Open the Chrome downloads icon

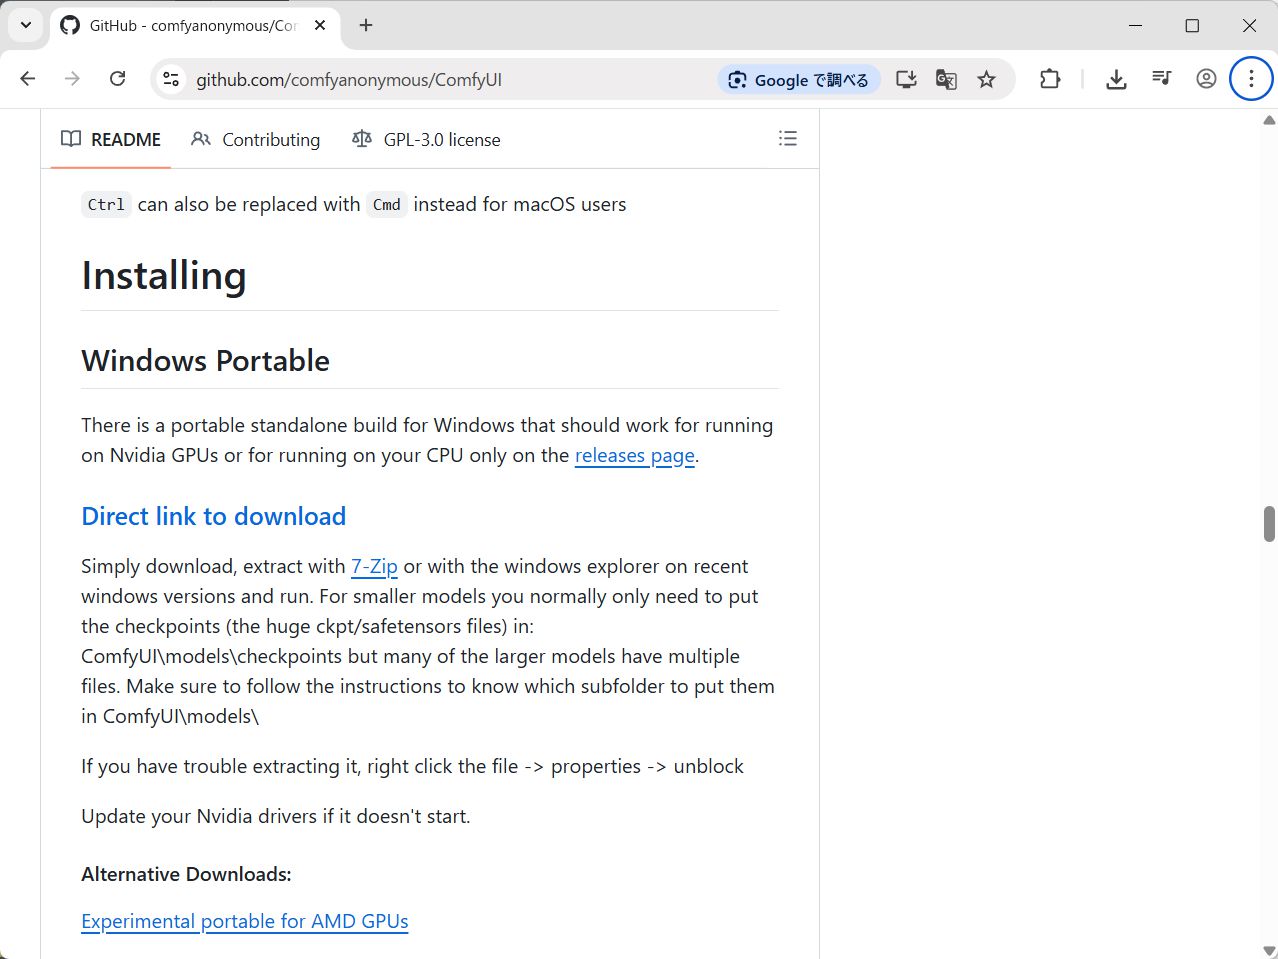click(1116, 79)
